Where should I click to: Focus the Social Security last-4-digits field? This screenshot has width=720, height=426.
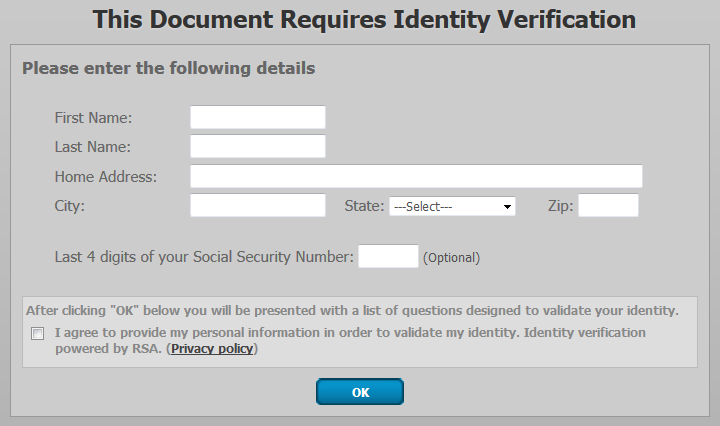pos(388,257)
